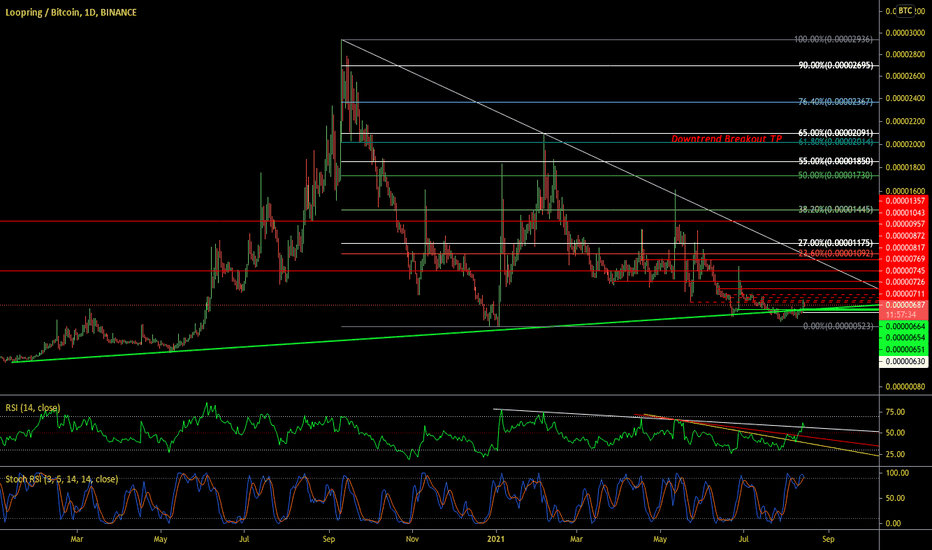The height and width of the screenshot is (550, 932).
Task: Select the RSI (14, close) indicator label
Action: [33, 408]
